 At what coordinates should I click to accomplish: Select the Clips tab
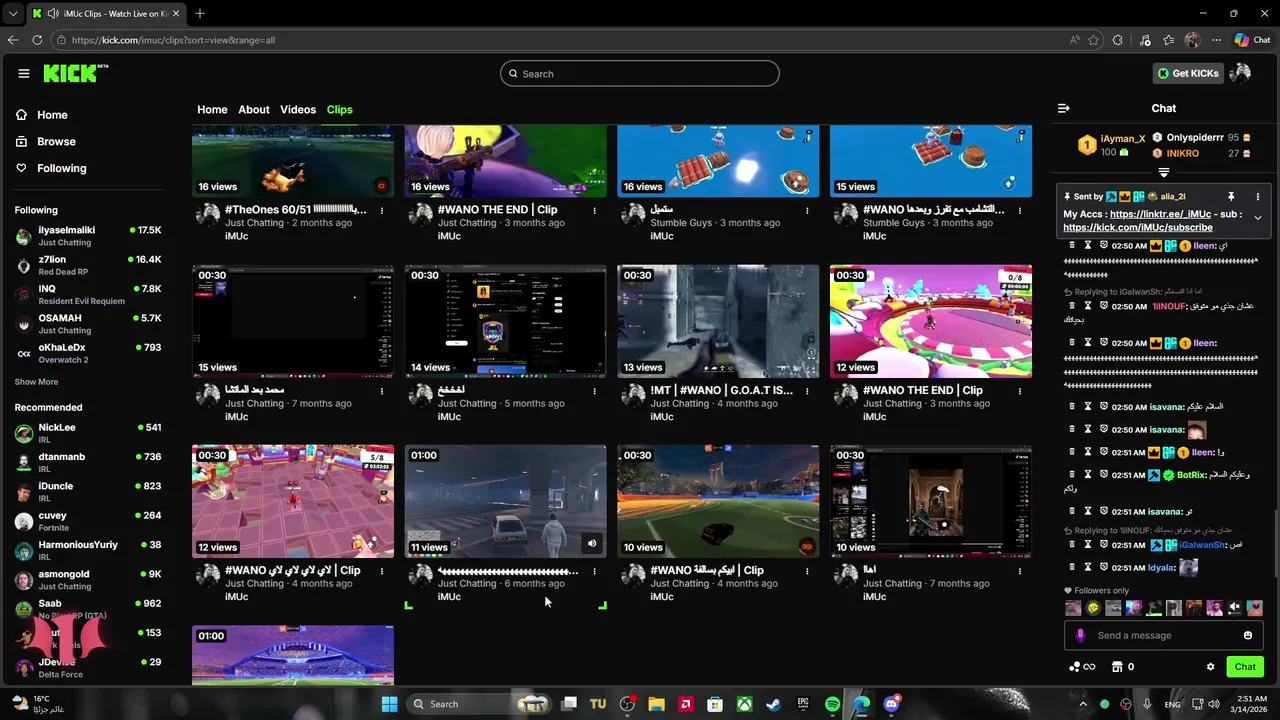(x=340, y=109)
